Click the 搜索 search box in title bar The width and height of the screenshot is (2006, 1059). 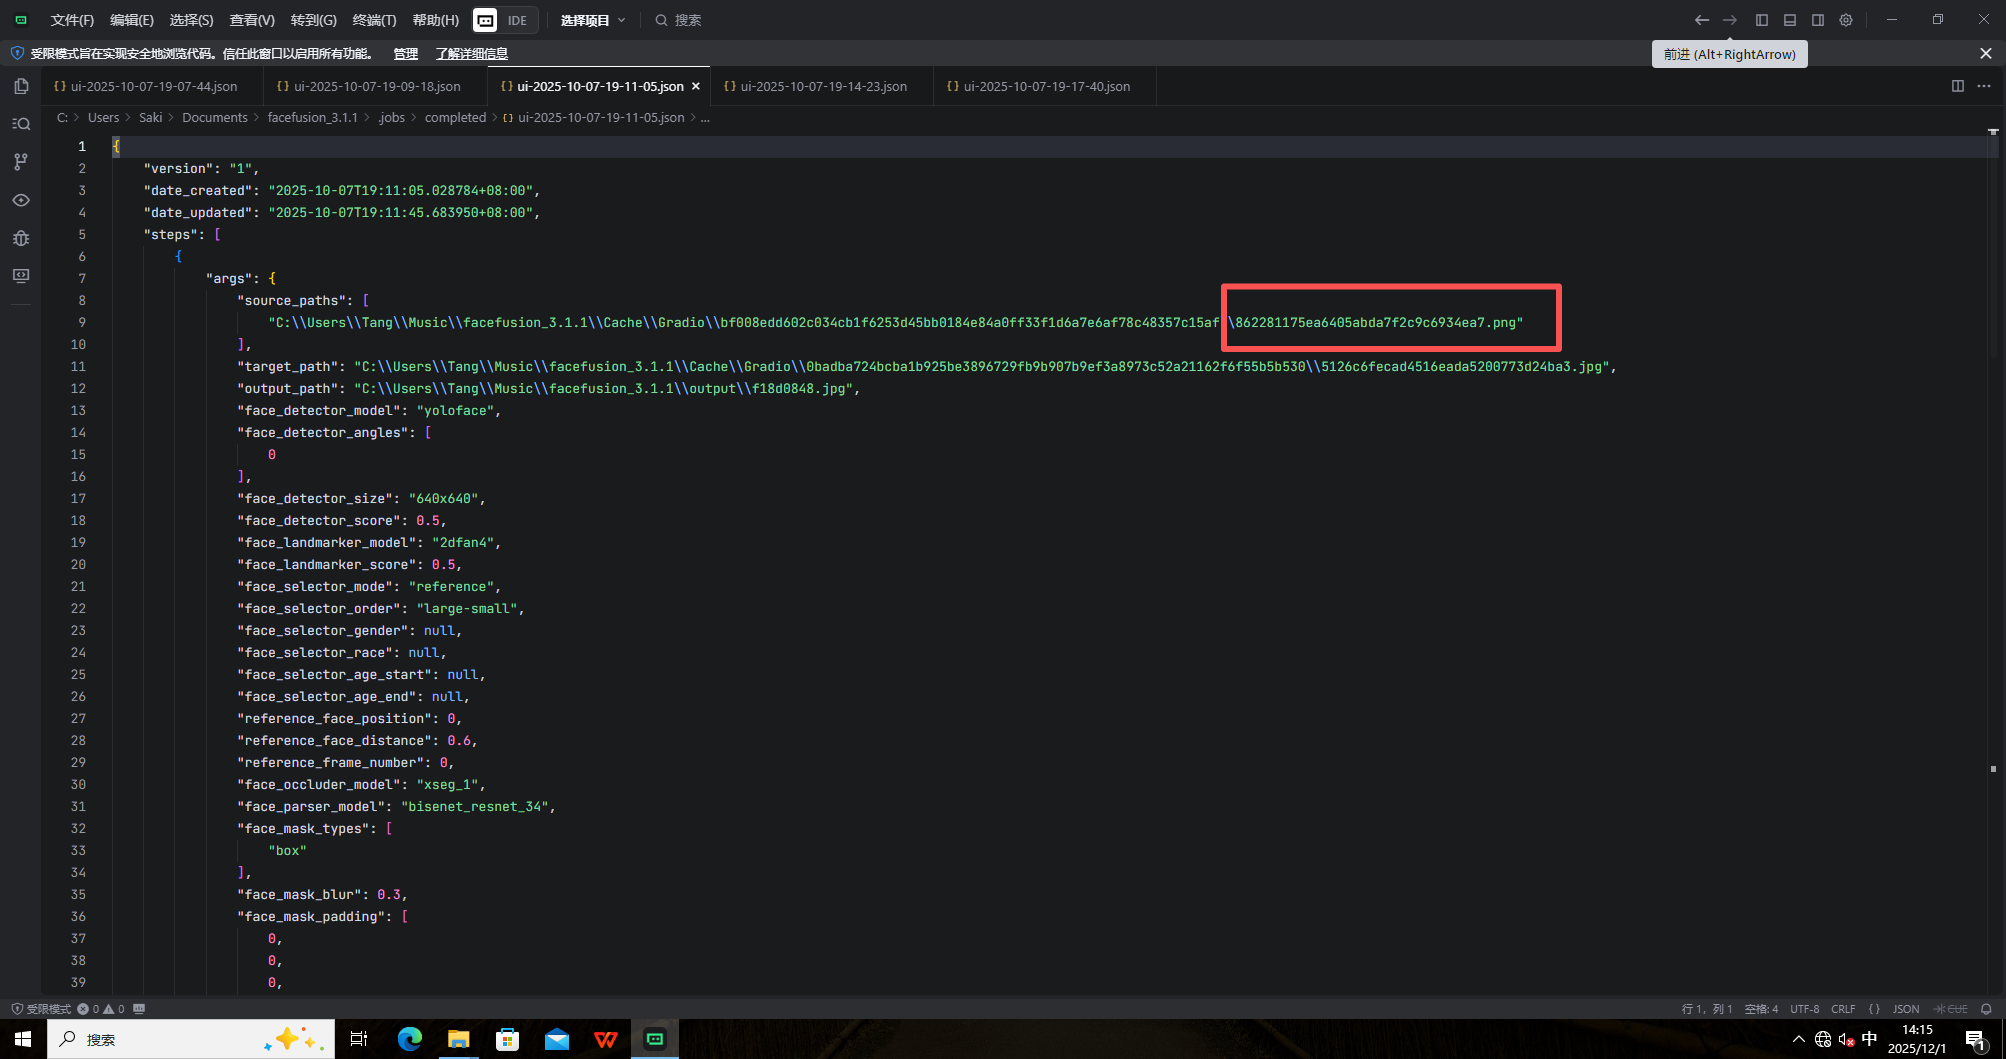(x=679, y=20)
